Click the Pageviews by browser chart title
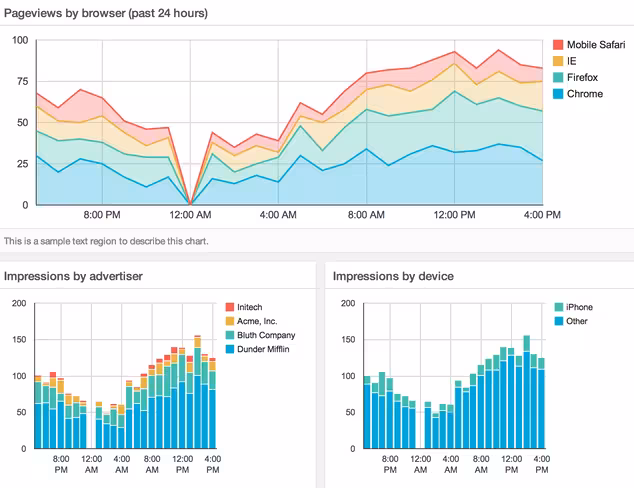This screenshot has height=488, width=634. pos(106,13)
